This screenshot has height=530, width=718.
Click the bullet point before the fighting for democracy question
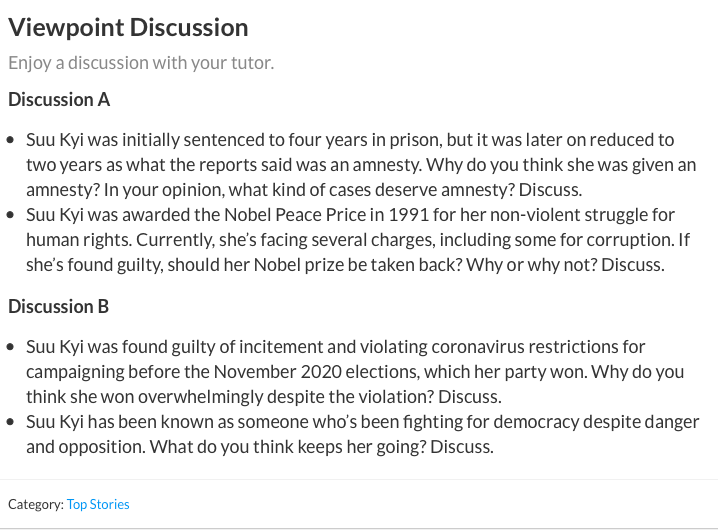tap(11, 422)
